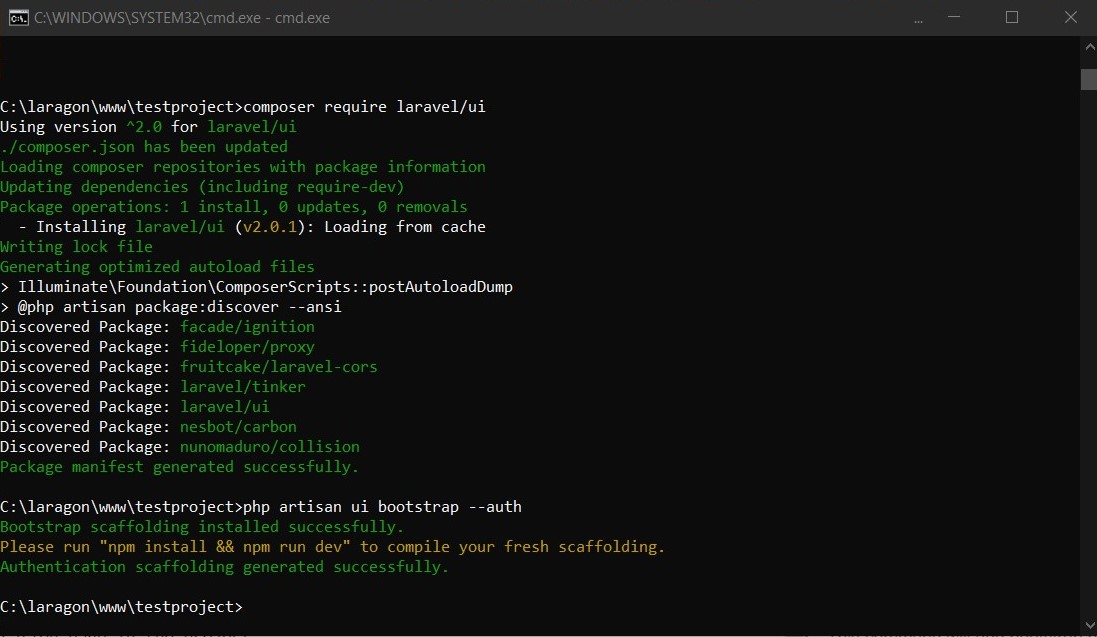Click the "nunomaduro/collision" package name
The height and width of the screenshot is (637, 1097).
tap(270, 447)
